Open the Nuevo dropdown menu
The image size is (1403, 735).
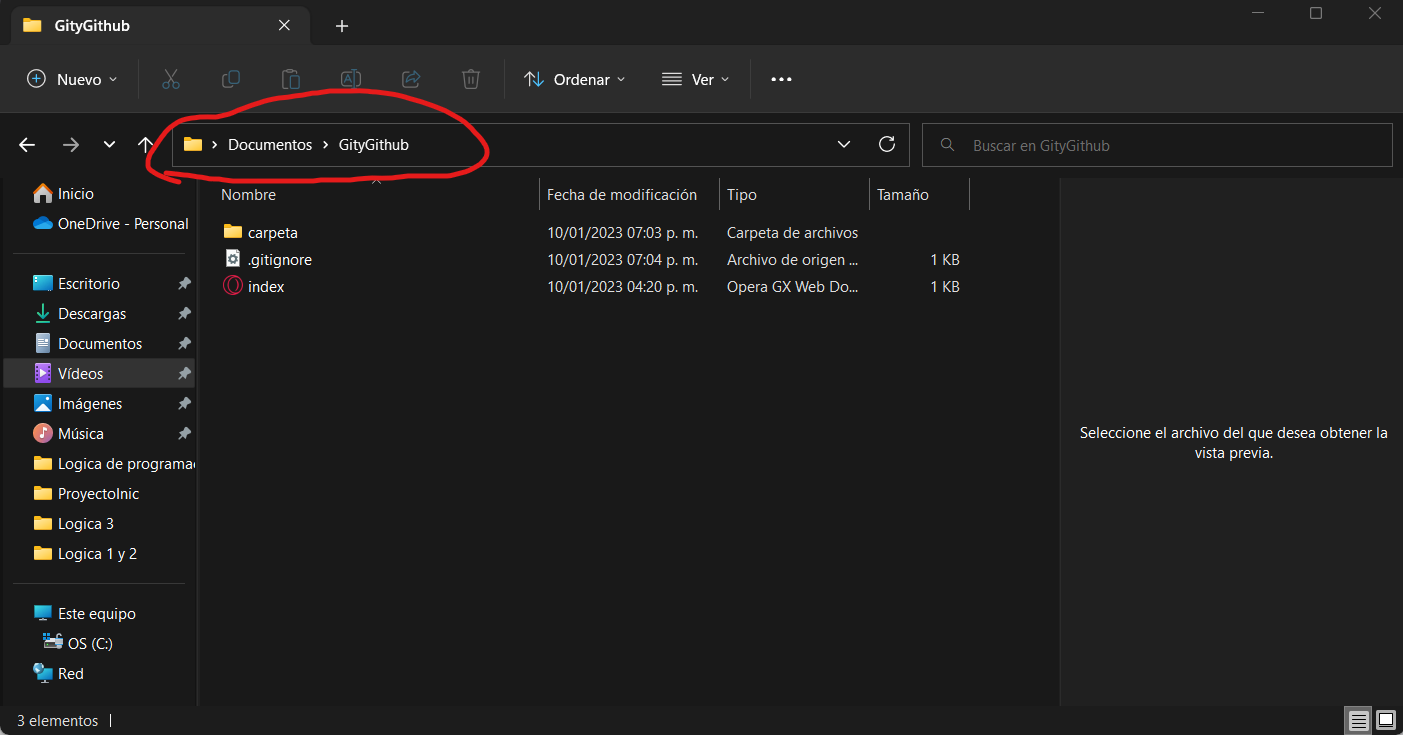pos(72,79)
